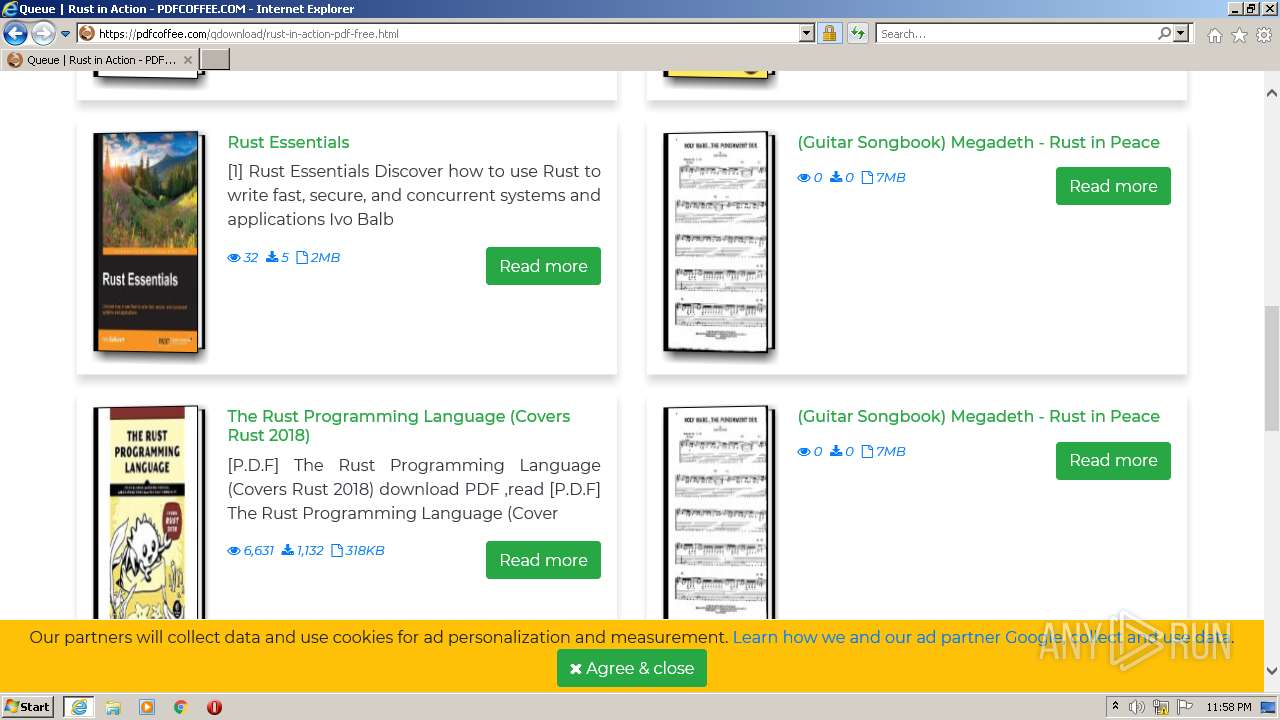Click the downloads icon showing 5
The image size is (1280, 720).
coord(271,258)
